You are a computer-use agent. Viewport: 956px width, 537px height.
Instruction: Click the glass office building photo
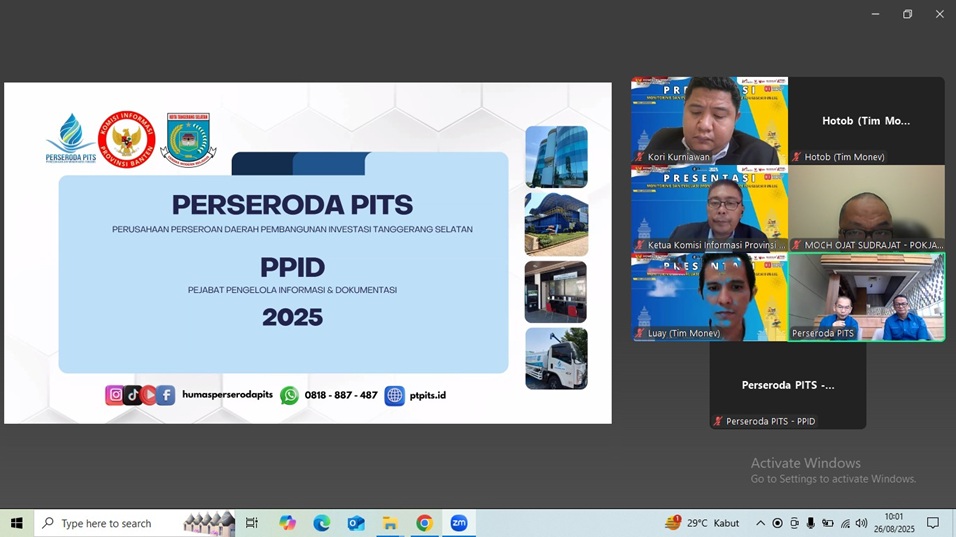[557, 157]
